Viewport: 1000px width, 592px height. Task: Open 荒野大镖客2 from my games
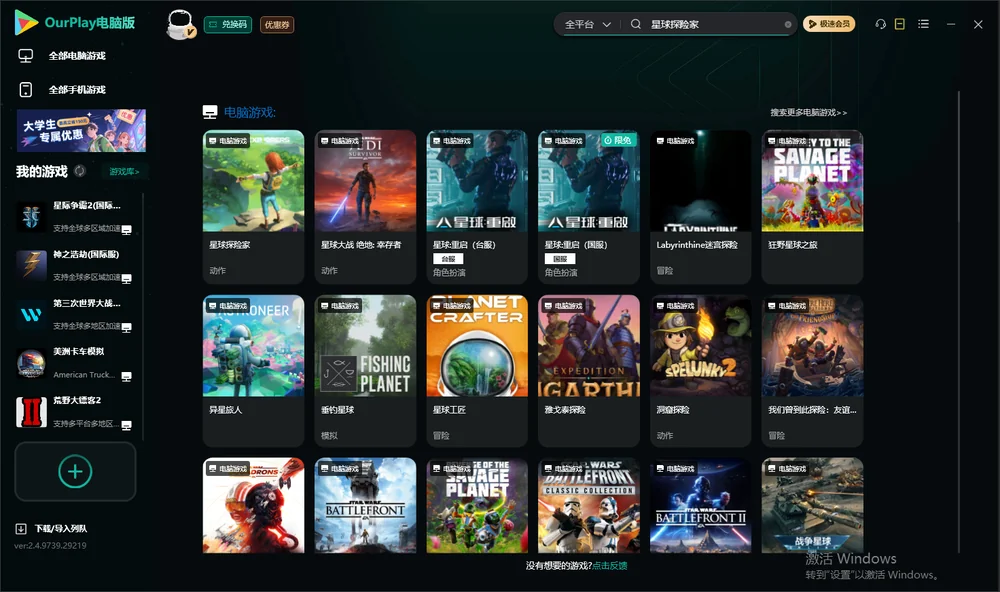pos(75,412)
